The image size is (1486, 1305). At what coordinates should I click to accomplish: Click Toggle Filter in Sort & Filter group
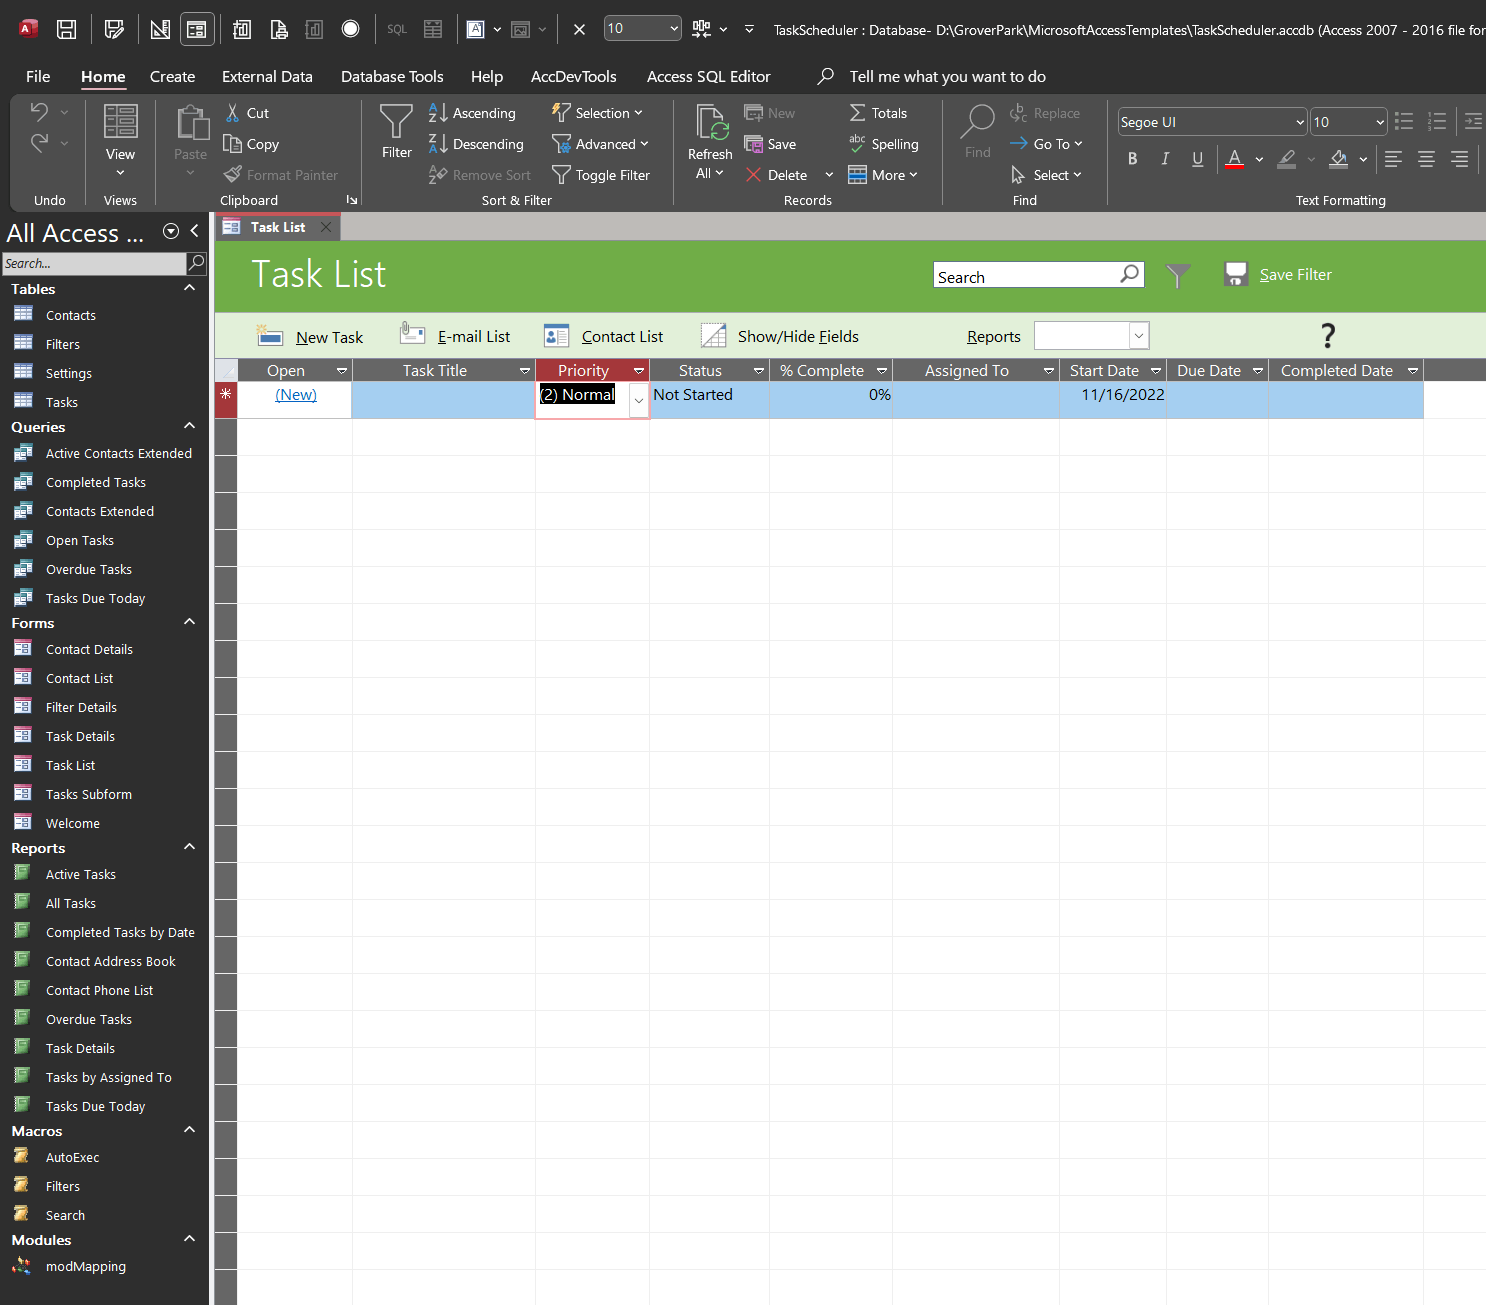click(x=601, y=175)
